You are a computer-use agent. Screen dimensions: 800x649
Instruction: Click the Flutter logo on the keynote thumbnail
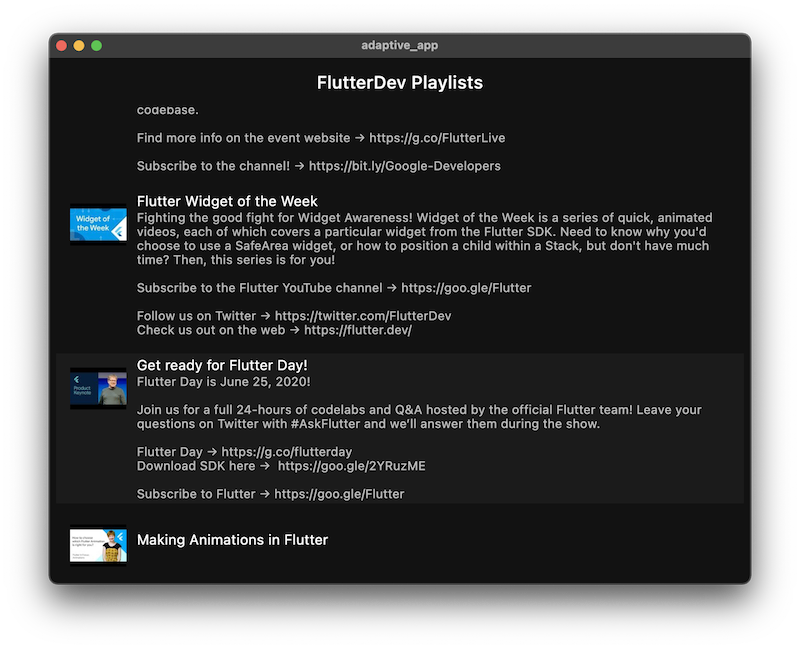tap(77, 378)
